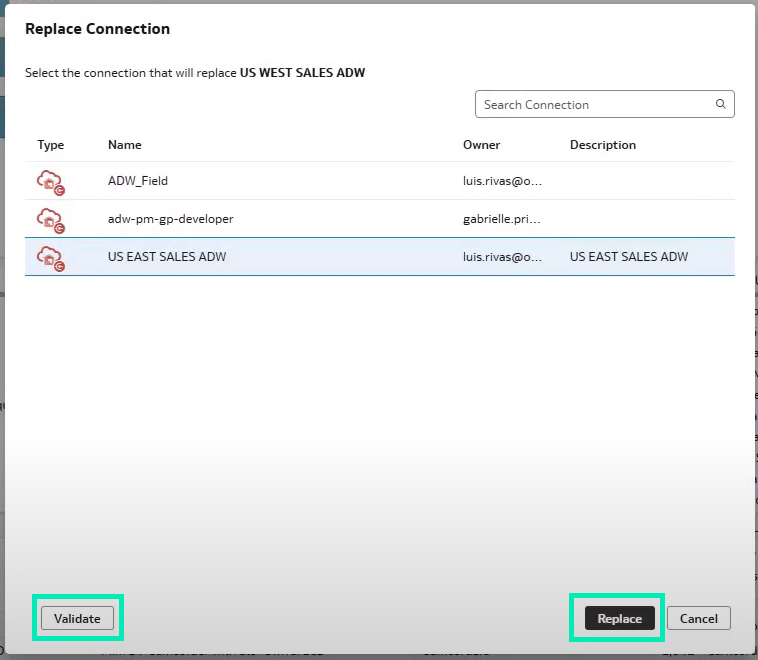This screenshot has height=660, width=758.
Task: Focus the Search Connection text field
Action: click(595, 104)
